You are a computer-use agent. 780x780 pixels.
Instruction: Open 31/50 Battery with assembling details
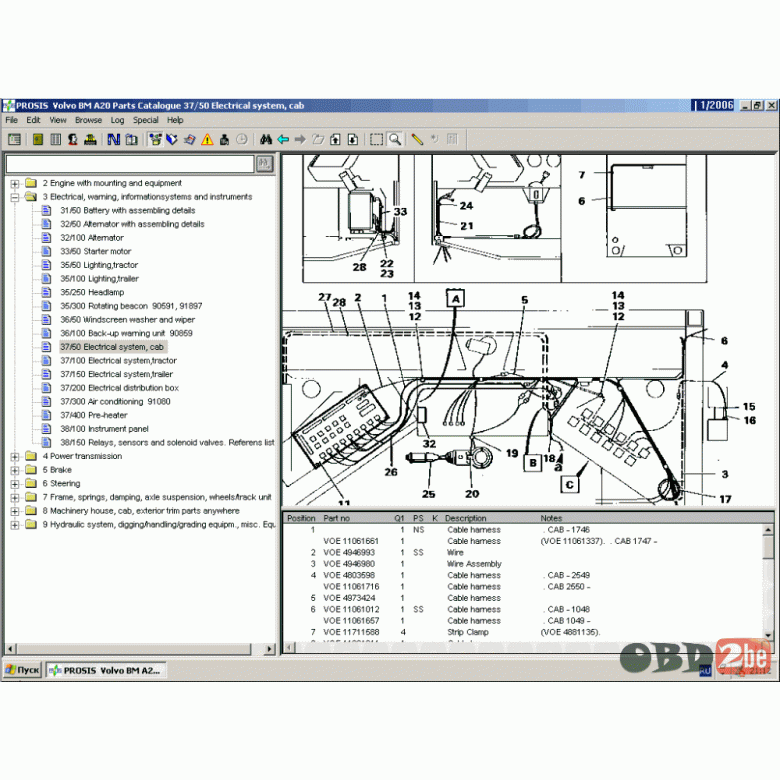pyautogui.click(x=128, y=210)
